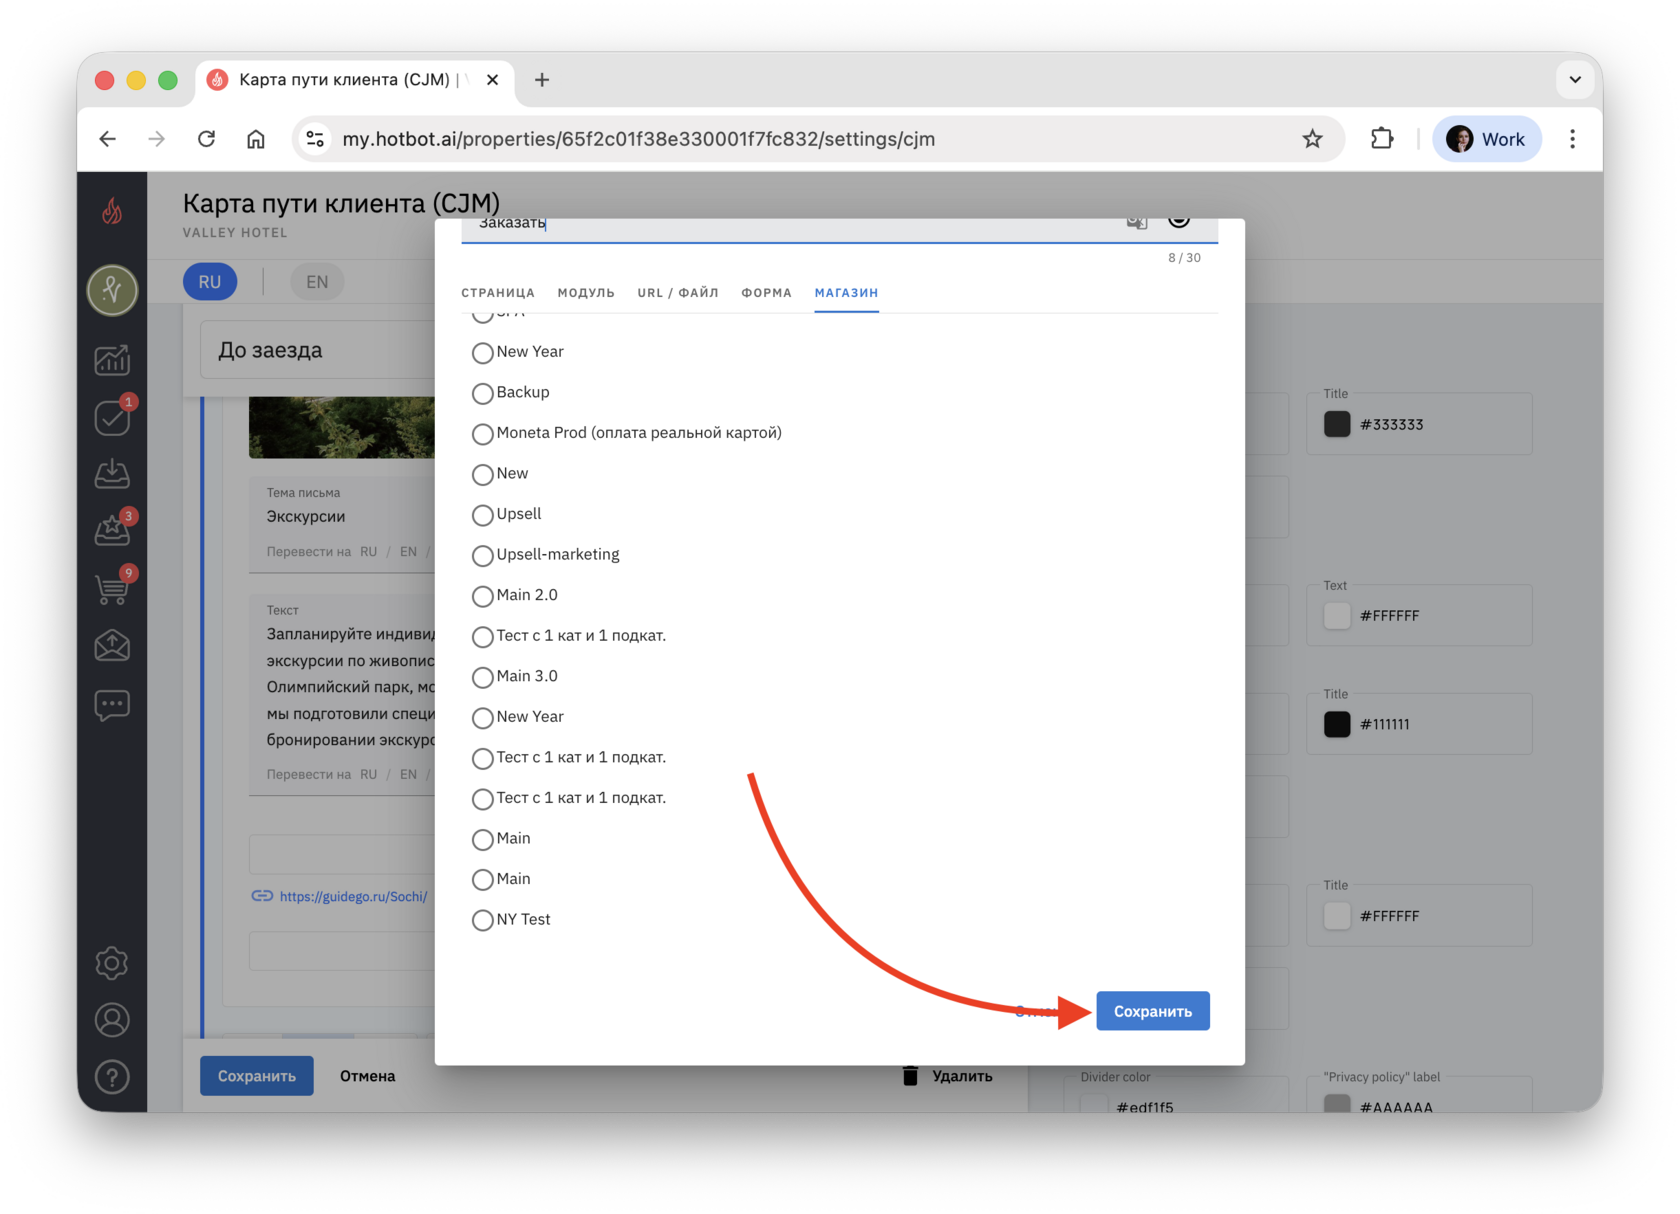This screenshot has width=1680, height=1214.
Task: Open the ФОРМА tab
Action: (766, 293)
